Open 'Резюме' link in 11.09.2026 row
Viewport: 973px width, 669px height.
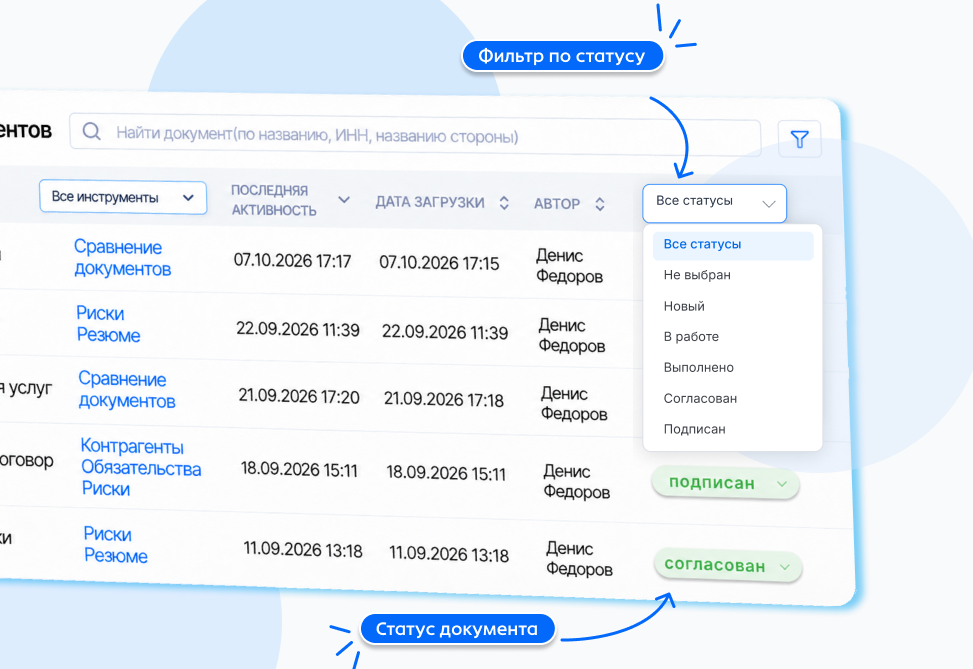coord(116,555)
